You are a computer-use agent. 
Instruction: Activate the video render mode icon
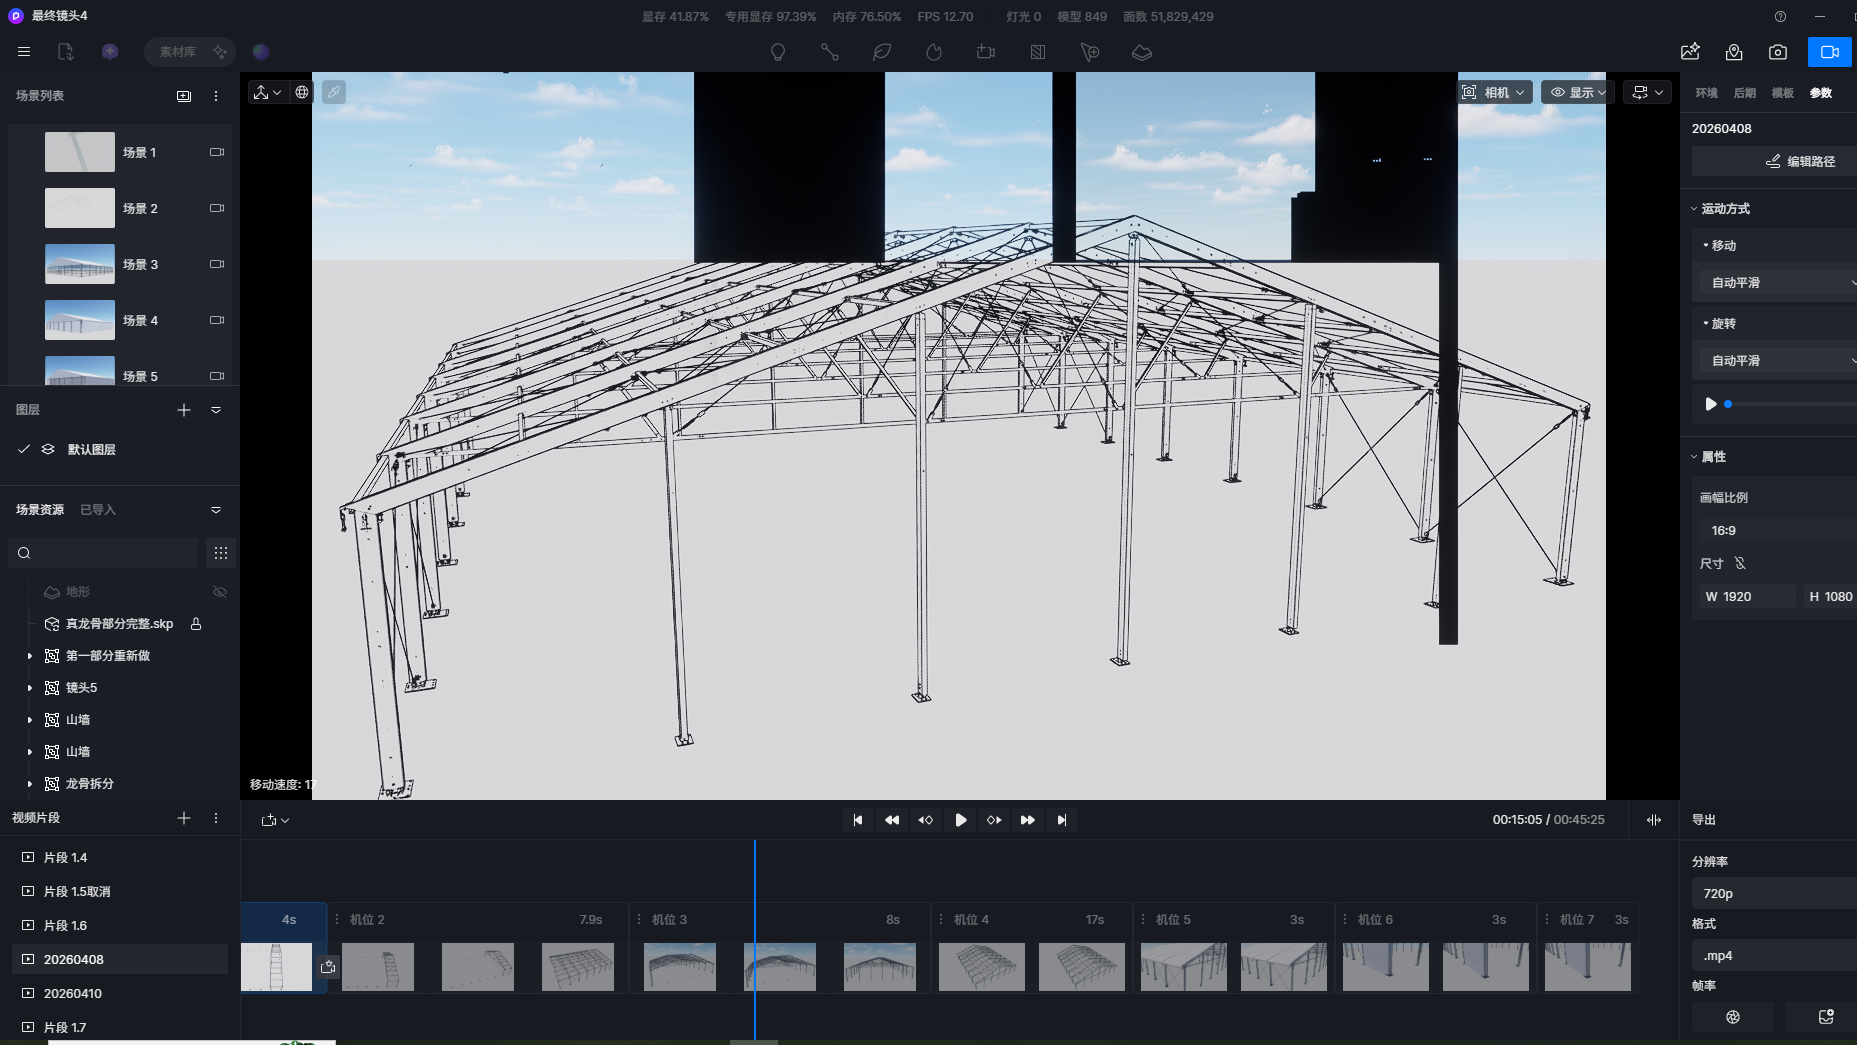[x=1829, y=52]
